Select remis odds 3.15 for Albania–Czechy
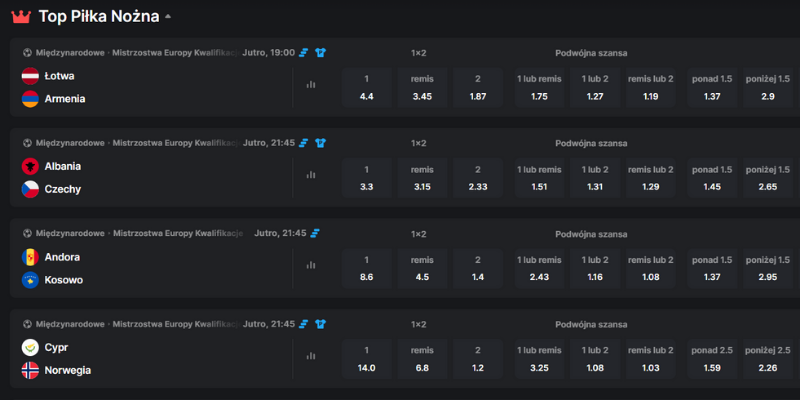The width and height of the screenshot is (800, 400). pos(422,178)
